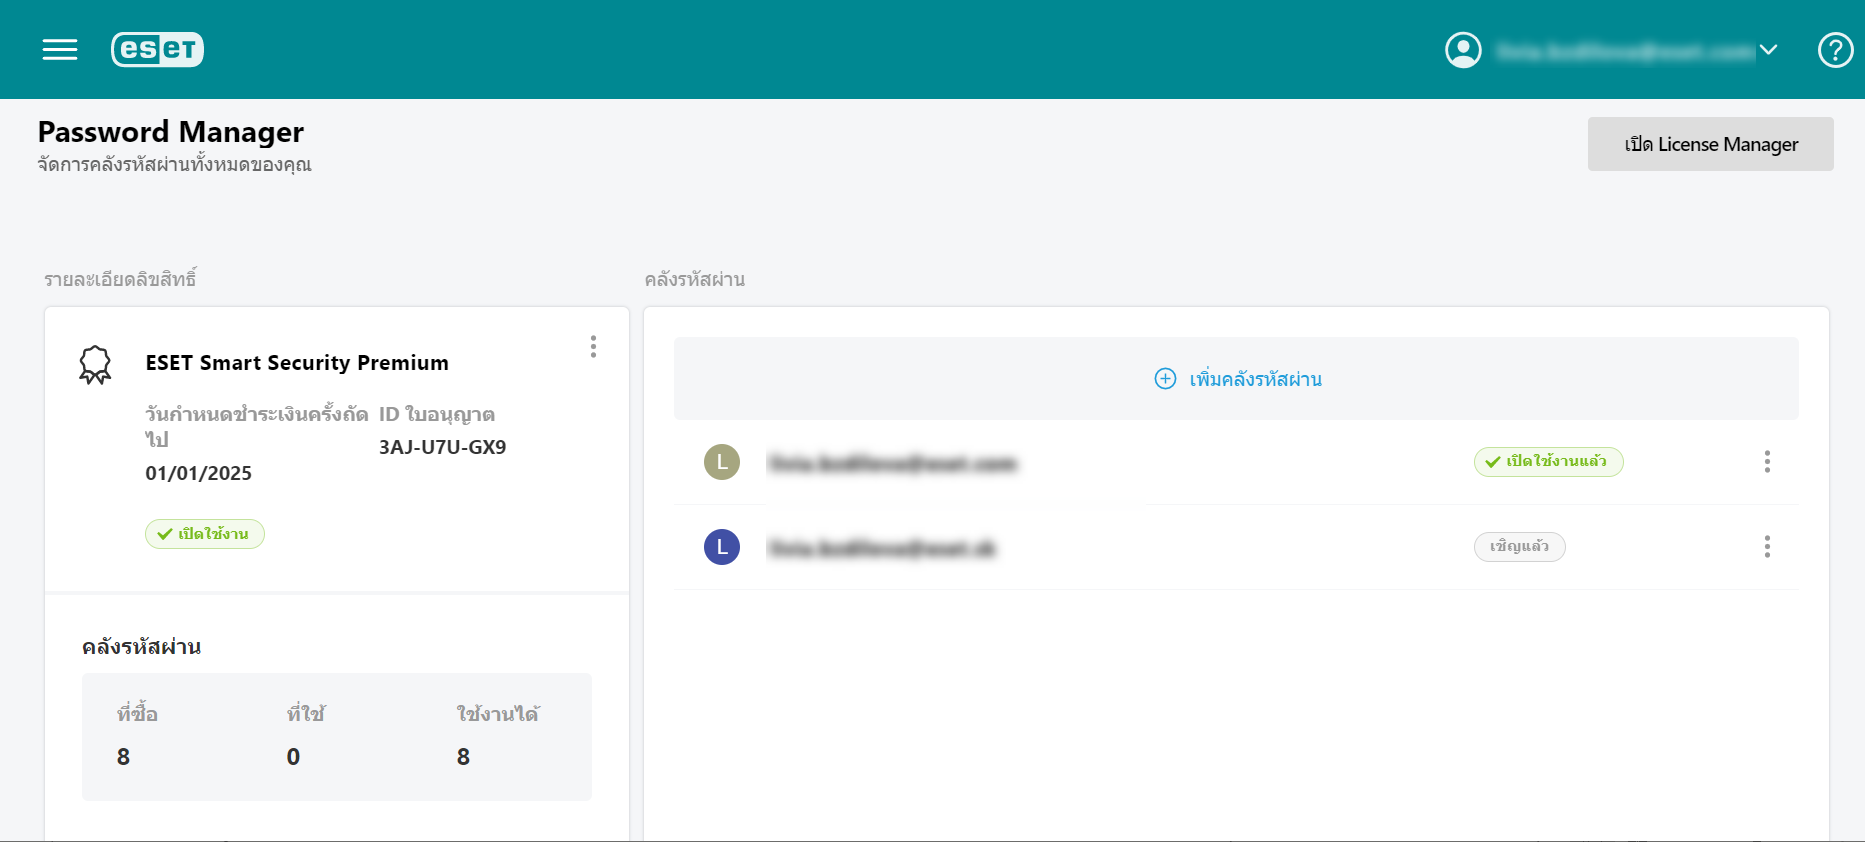Click the plus circle icon for adding store
Viewport: 1865px width, 842px height.
pos(1165,378)
